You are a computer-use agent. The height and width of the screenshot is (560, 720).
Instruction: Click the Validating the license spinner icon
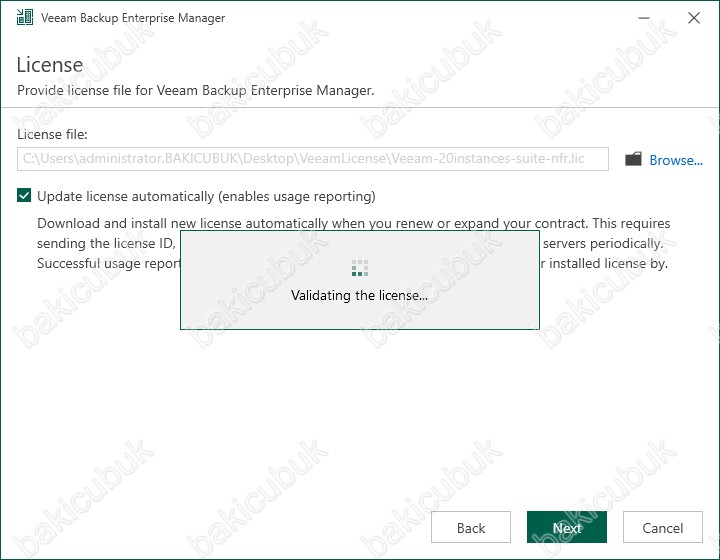pos(360,268)
